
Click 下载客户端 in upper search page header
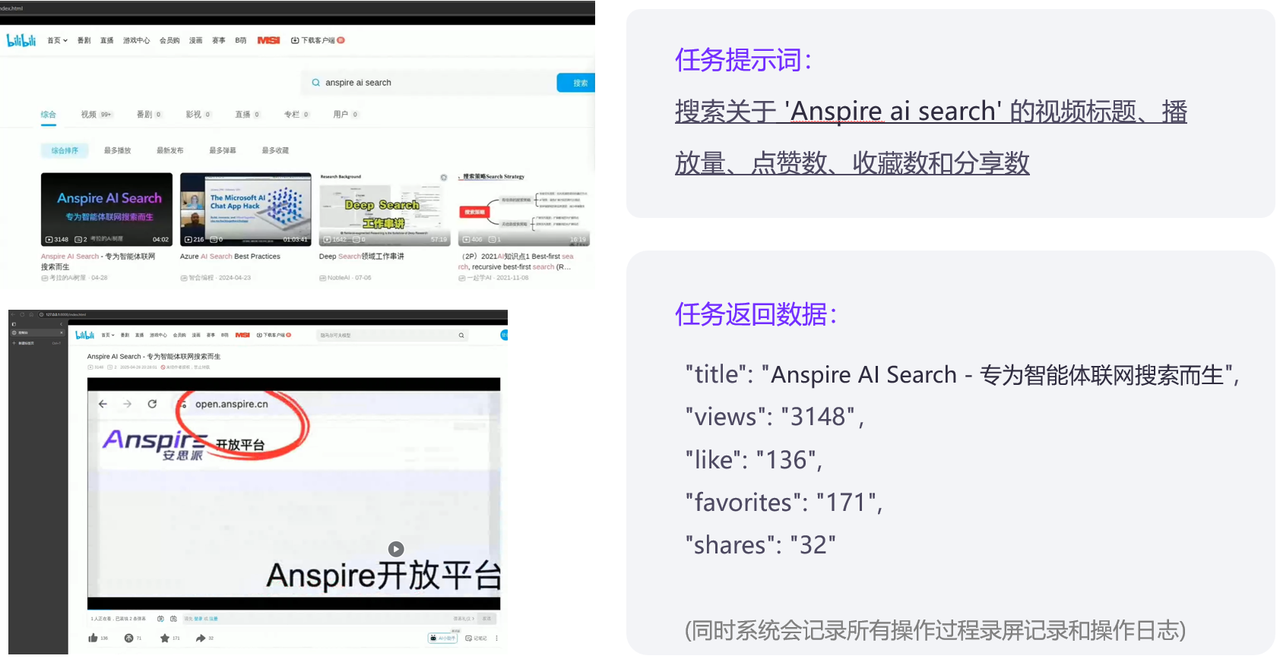318,40
